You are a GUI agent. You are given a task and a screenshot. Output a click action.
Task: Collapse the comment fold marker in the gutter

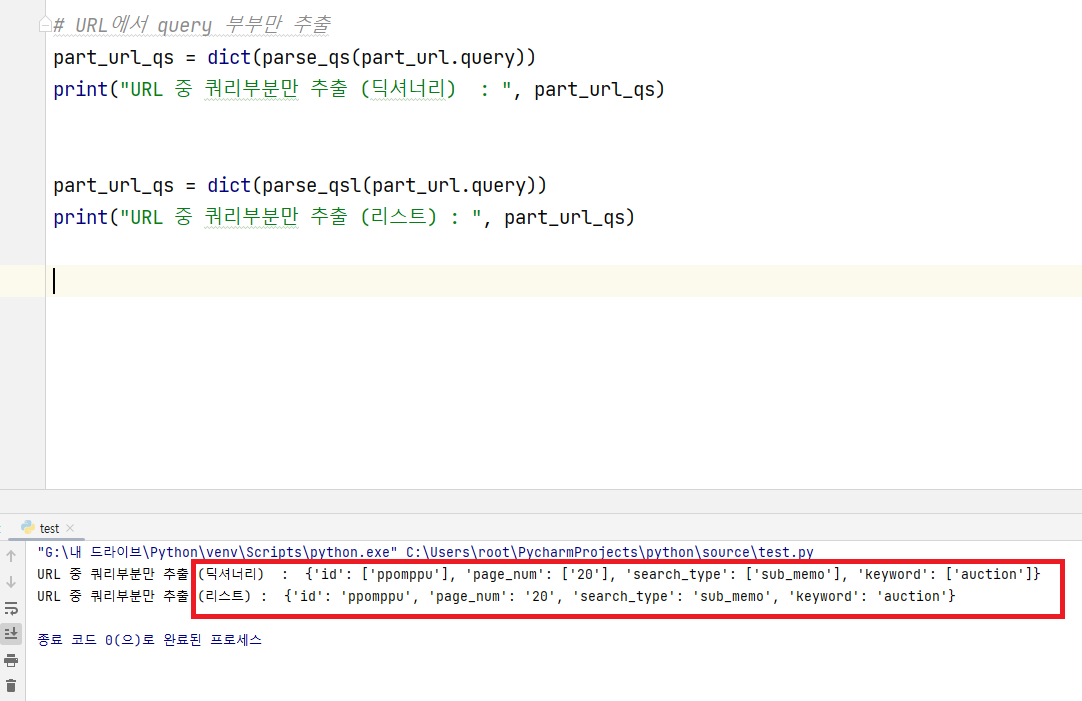point(45,26)
